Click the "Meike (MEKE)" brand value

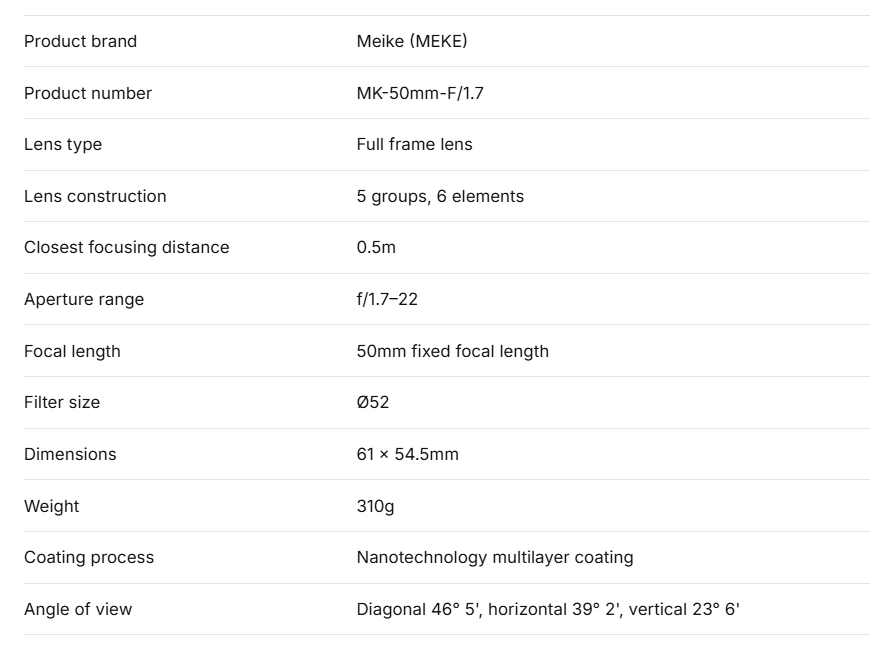[412, 41]
